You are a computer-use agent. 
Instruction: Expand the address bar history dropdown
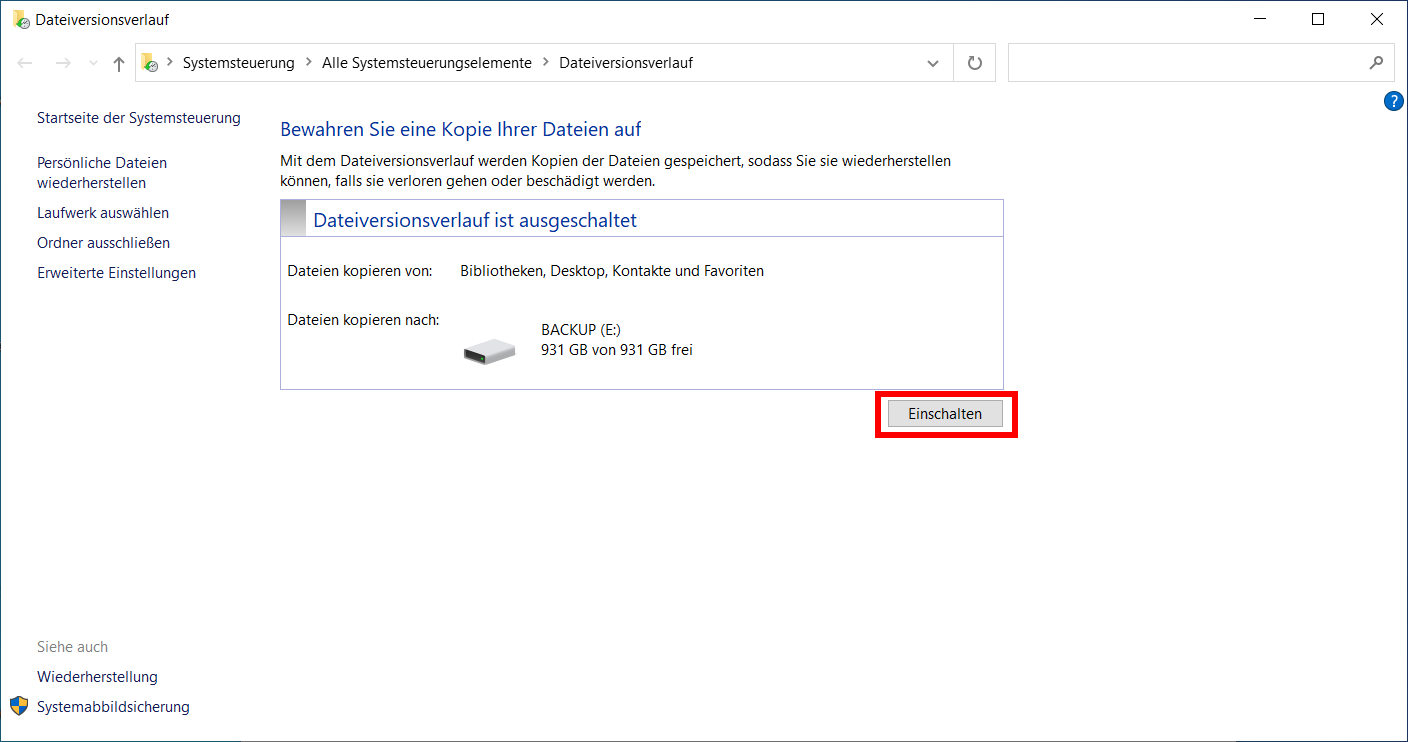tap(933, 63)
